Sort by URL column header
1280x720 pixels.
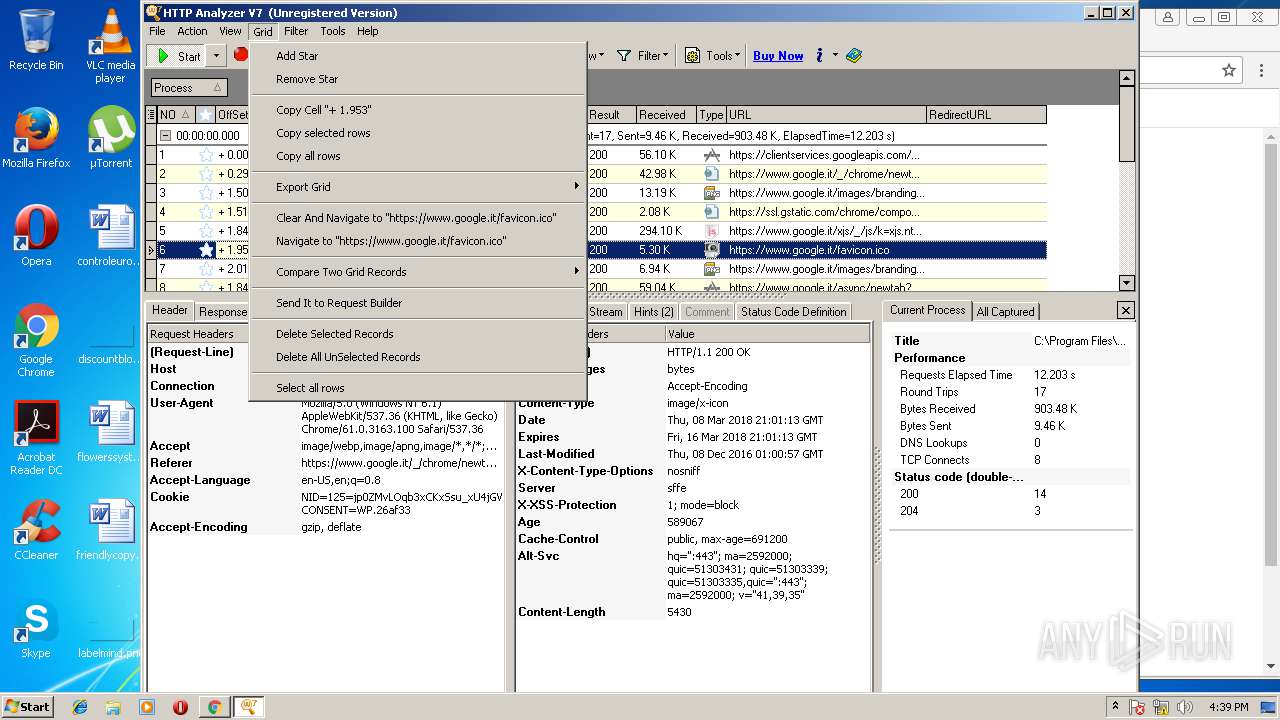[826, 115]
